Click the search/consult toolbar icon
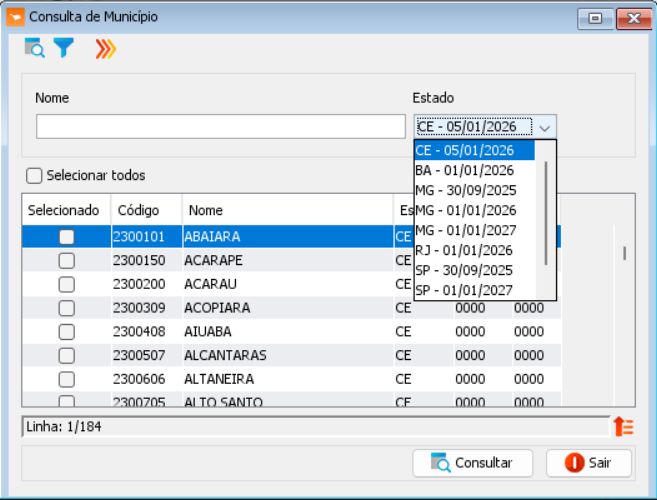The image size is (657, 500). coord(34,48)
